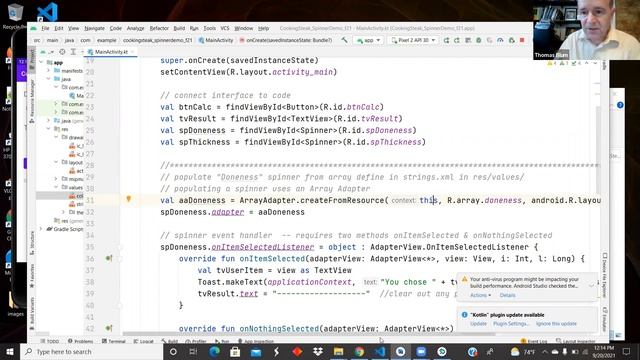Image resolution: width=640 pixels, height=360 pixels.
Task: Click the override gutter icon on line 42
Action: (109, 328)
